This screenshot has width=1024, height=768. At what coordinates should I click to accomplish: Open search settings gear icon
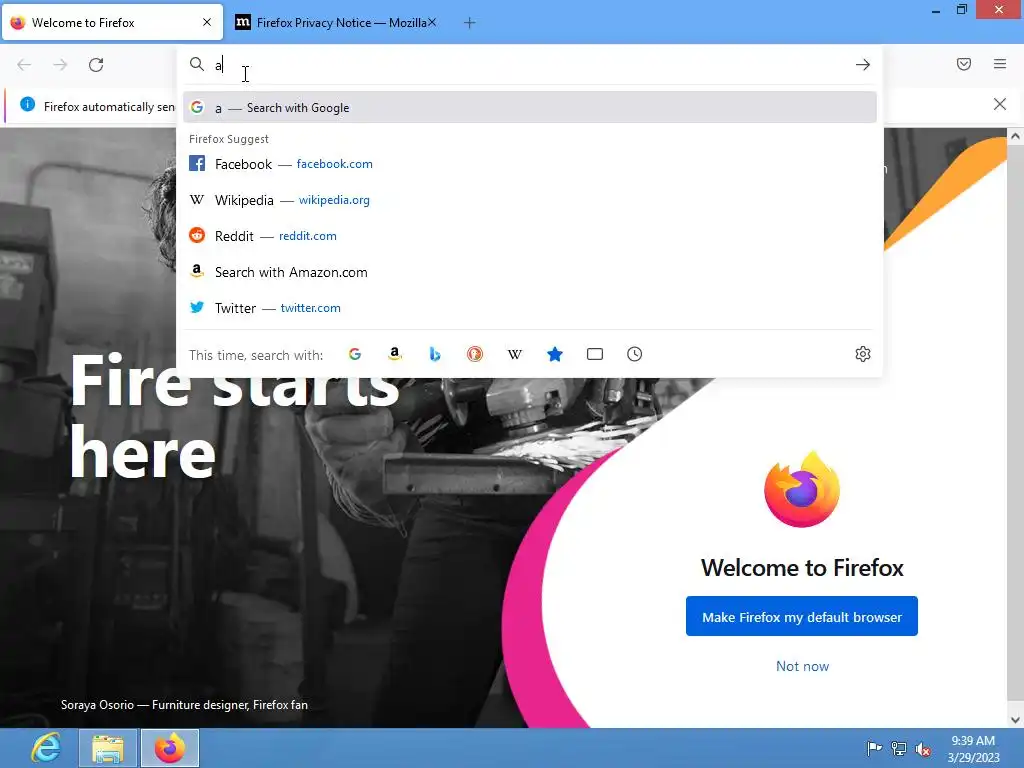point(863,354)
